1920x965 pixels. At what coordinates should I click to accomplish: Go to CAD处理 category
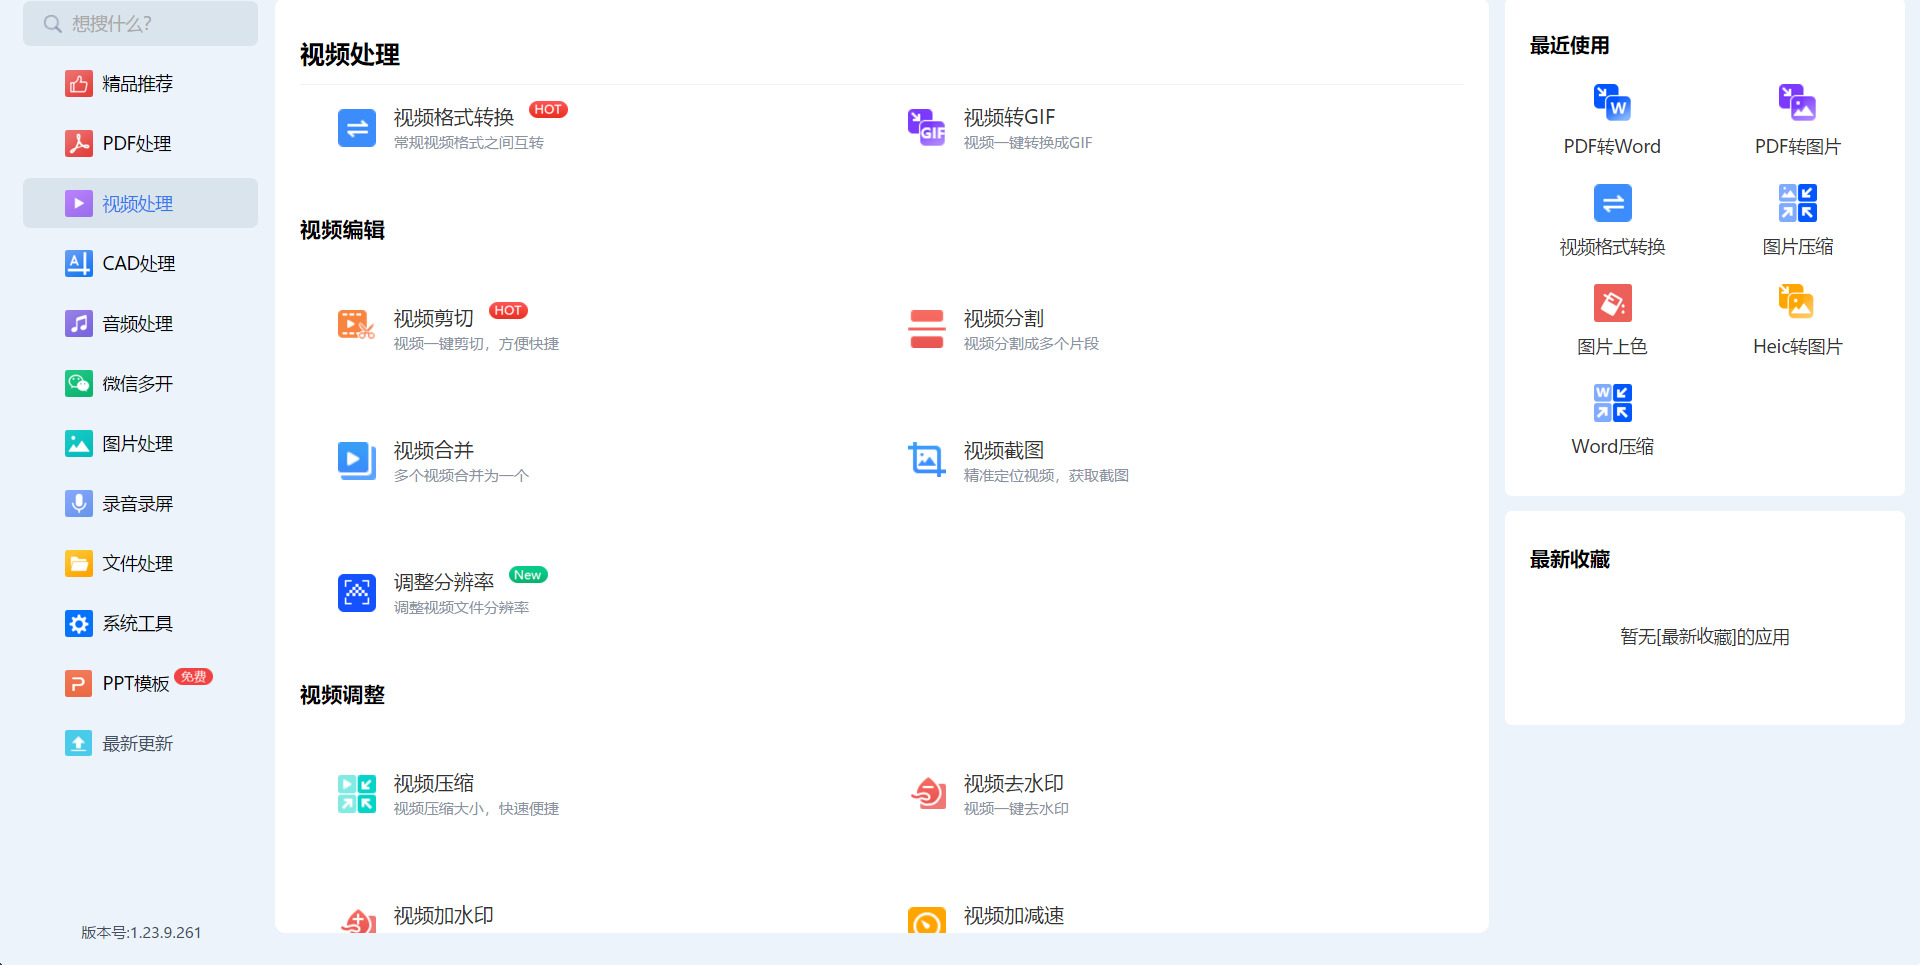[x=140, y=264]
